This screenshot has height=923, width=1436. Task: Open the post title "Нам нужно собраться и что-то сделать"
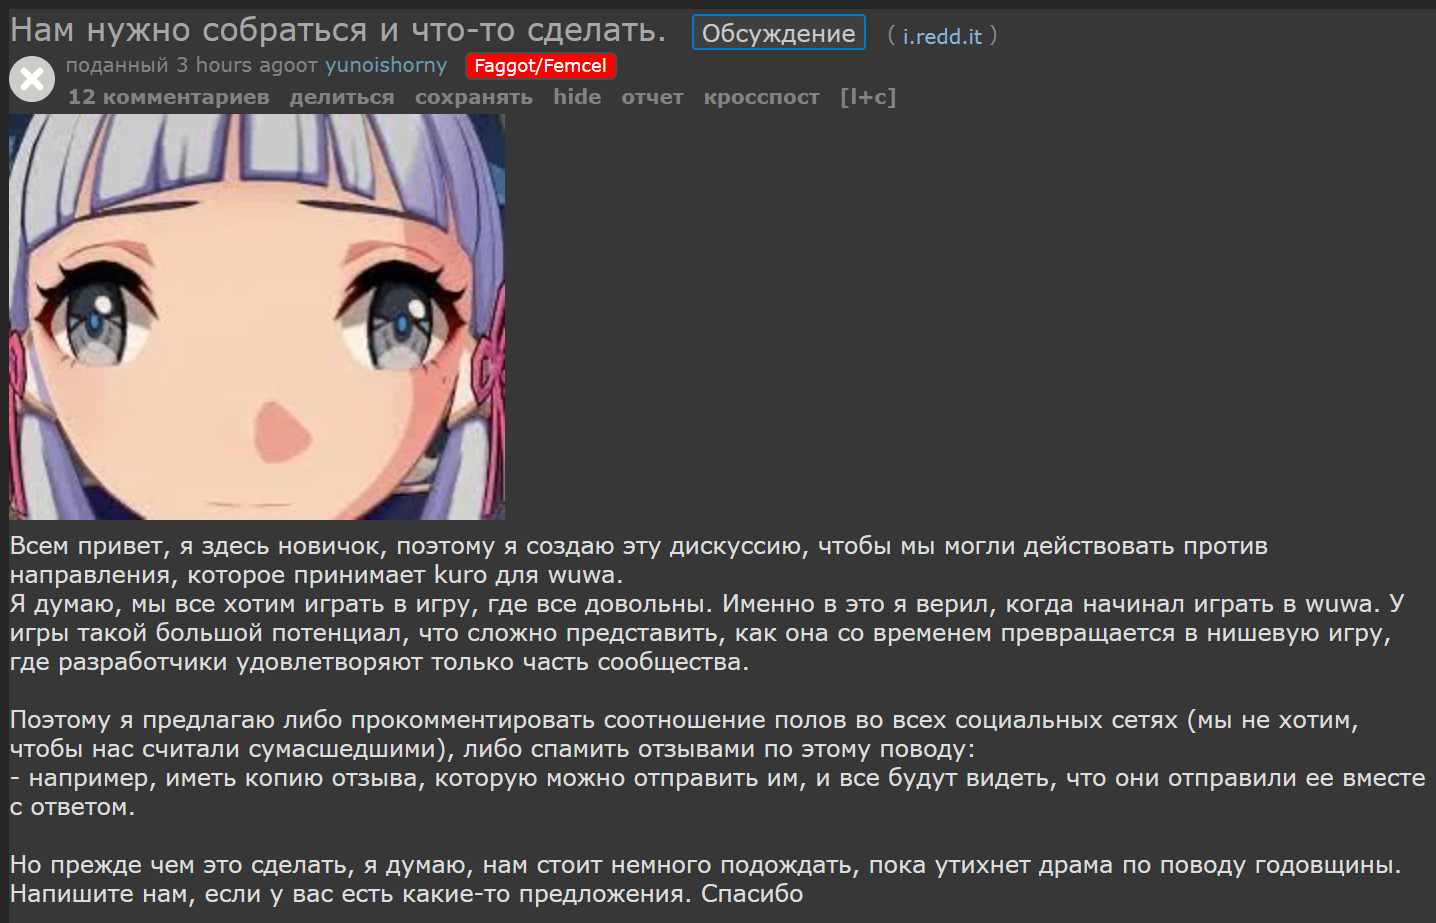pyautogui.click(x=338, y=31)
